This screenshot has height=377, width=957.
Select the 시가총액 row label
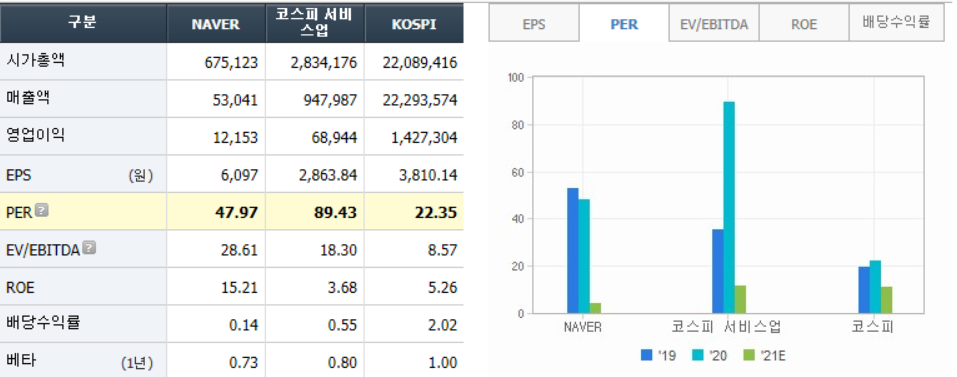[x=35, y=61]
